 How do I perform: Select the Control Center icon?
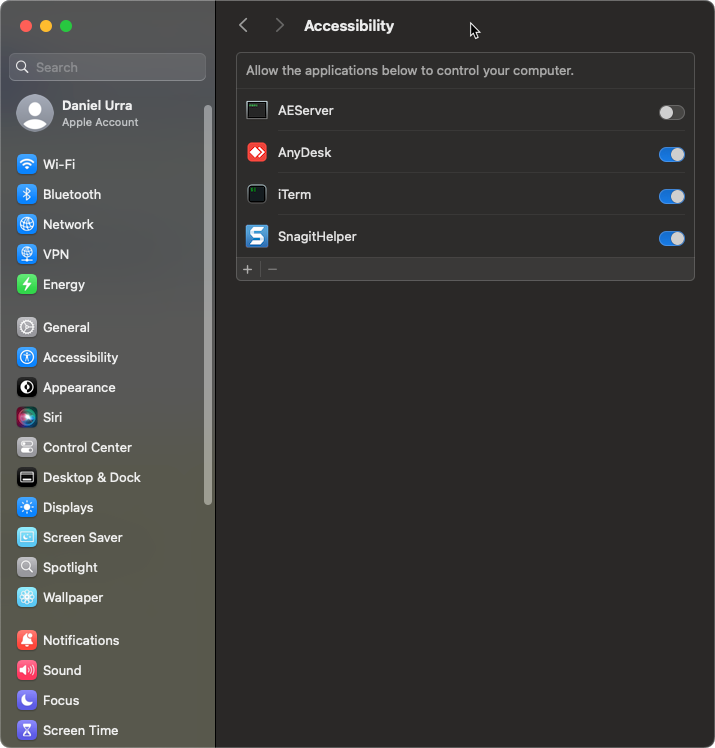[27, 447]
